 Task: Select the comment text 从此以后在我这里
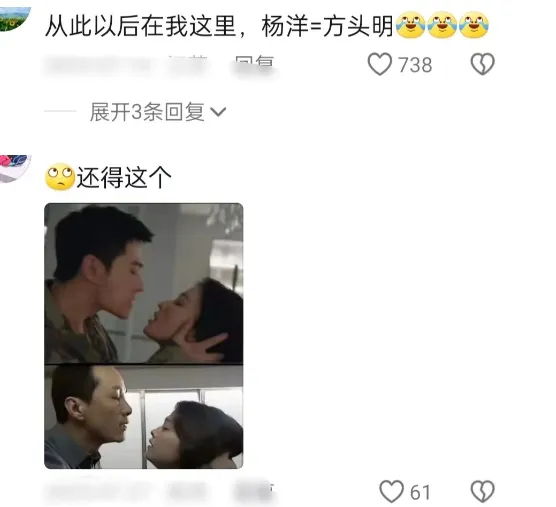click(x=141, y=26)
